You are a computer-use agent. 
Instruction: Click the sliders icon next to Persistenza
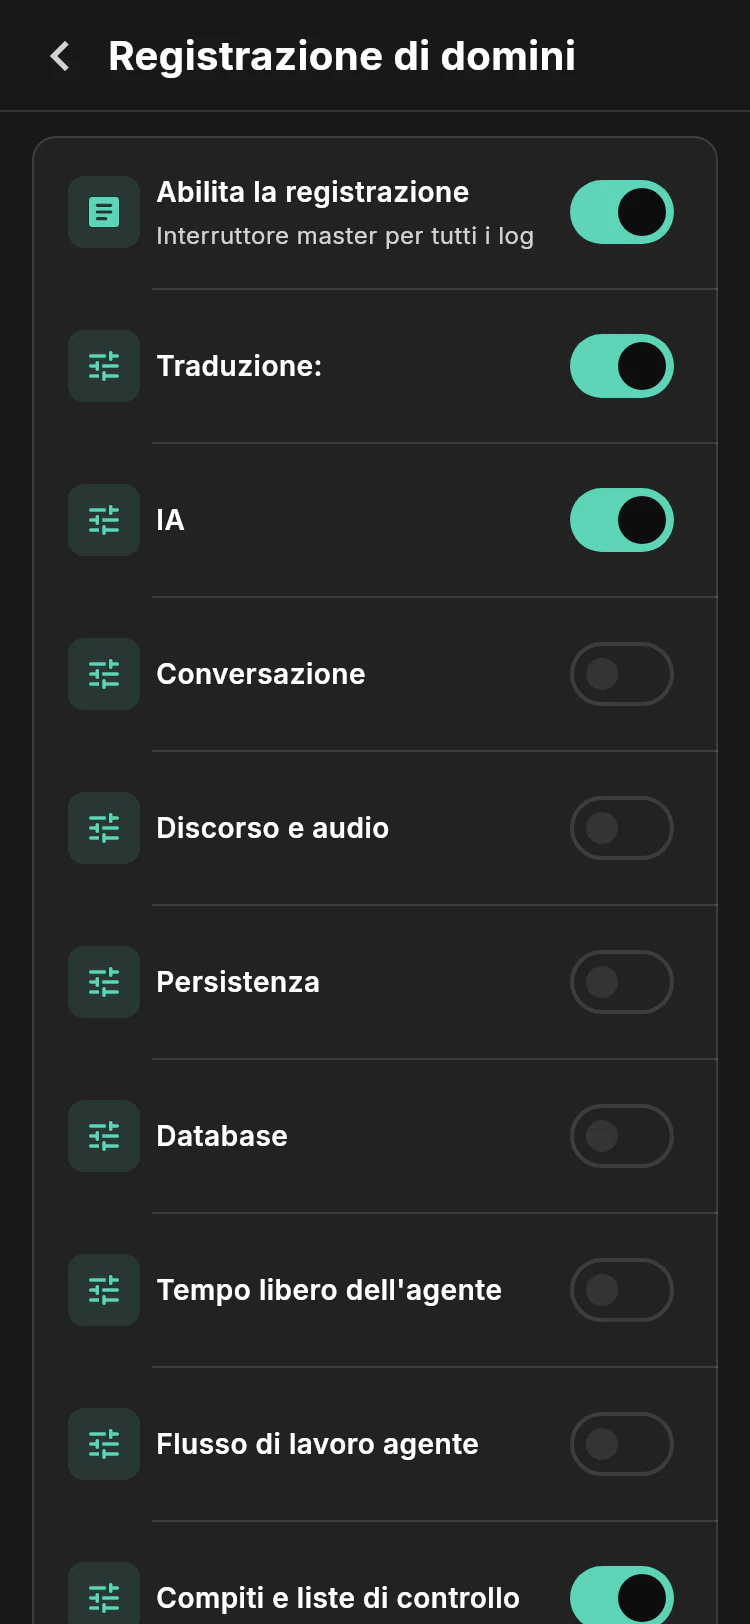coord(104,982)
